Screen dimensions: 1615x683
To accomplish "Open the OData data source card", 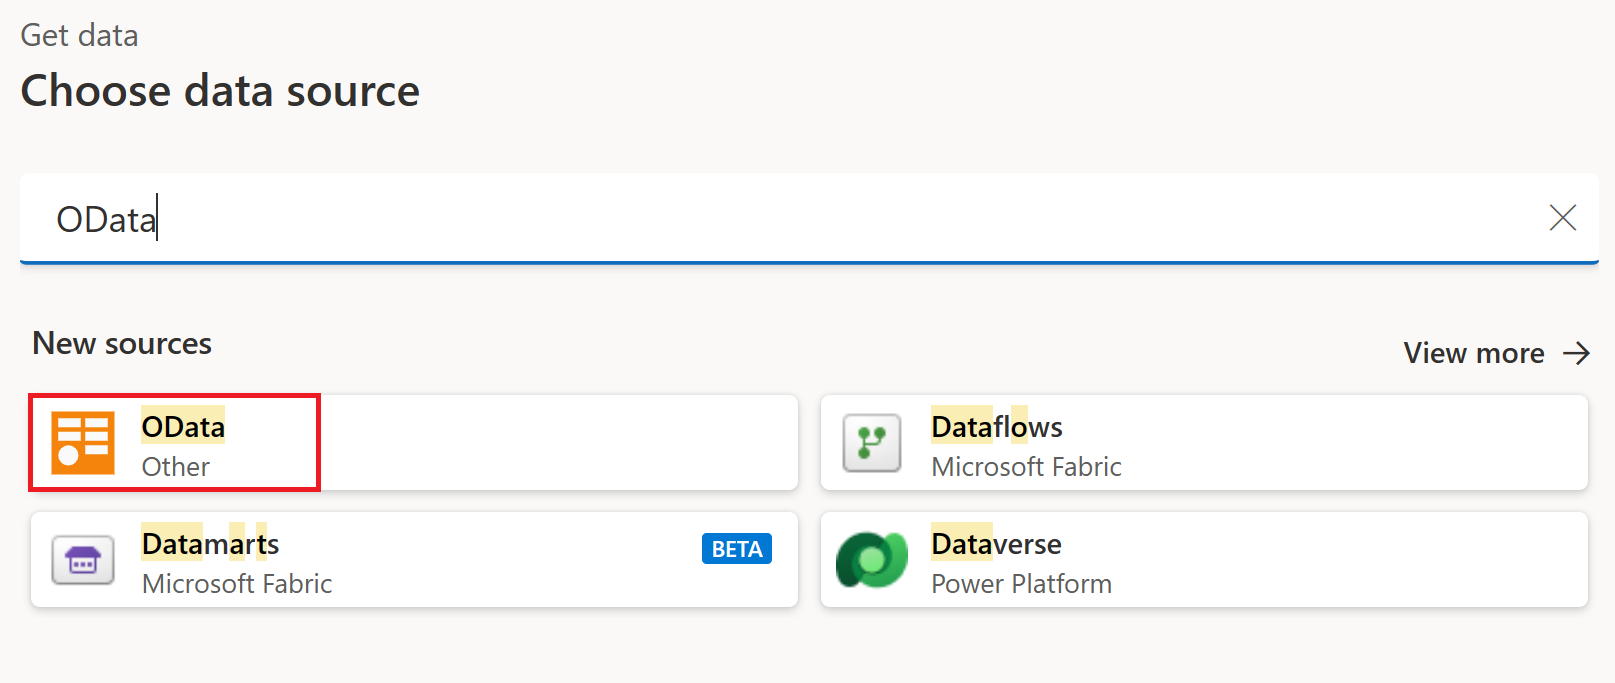I will pyautogui.click(x=400, y=443).
